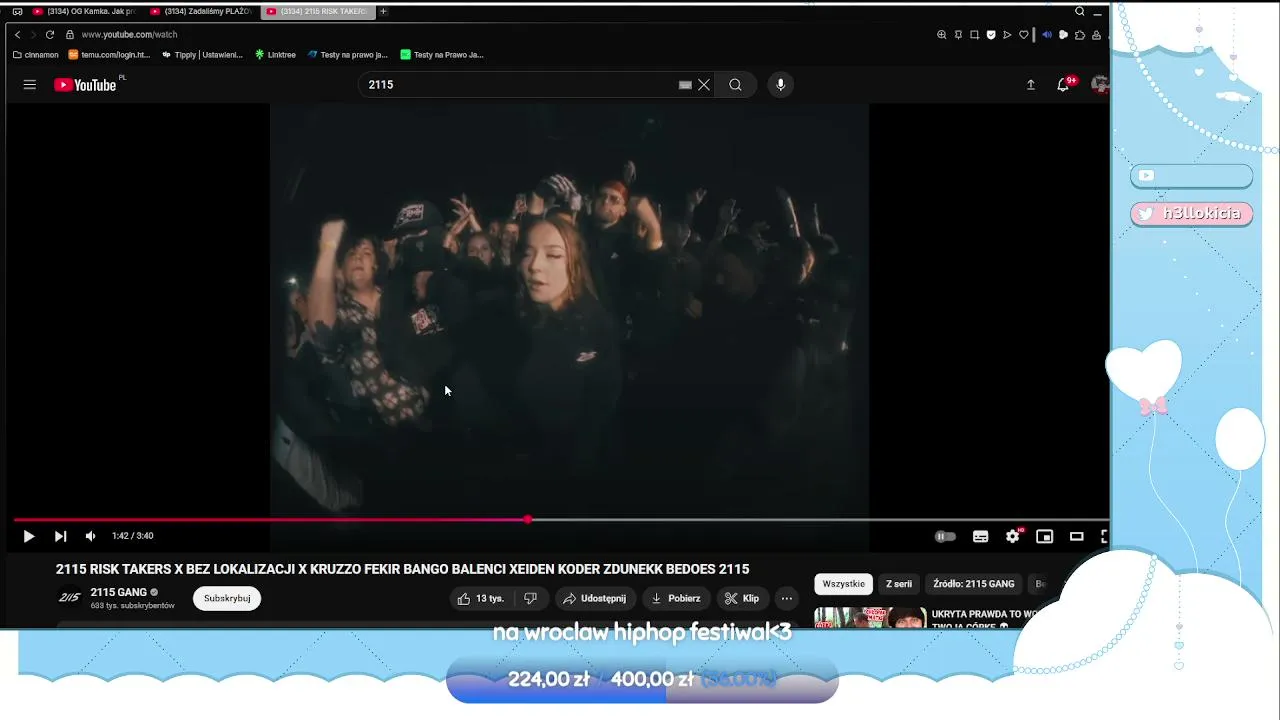Open the UKRYTA PRAWDA recommended video thumbnail

click(870, 618)
